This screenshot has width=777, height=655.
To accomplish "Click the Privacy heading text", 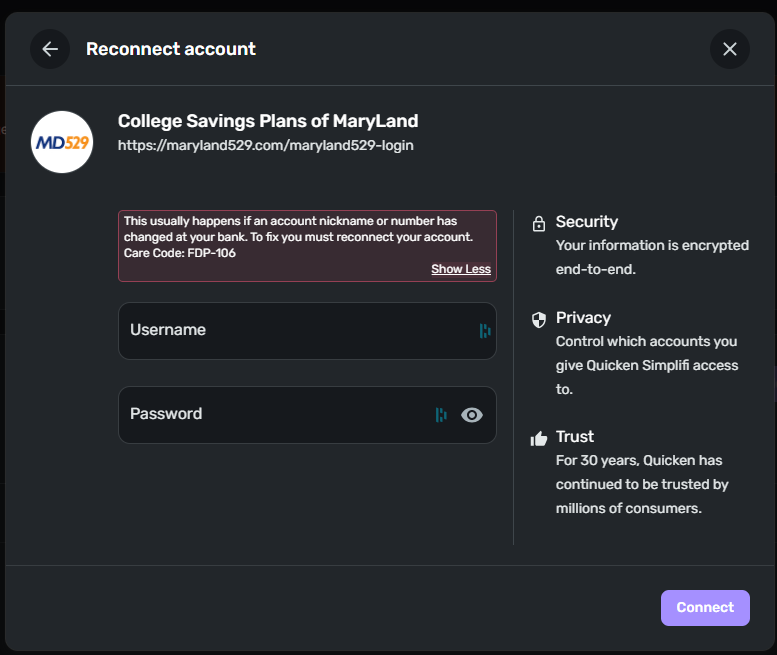I will pyautogui.click(x=583, y=318).
